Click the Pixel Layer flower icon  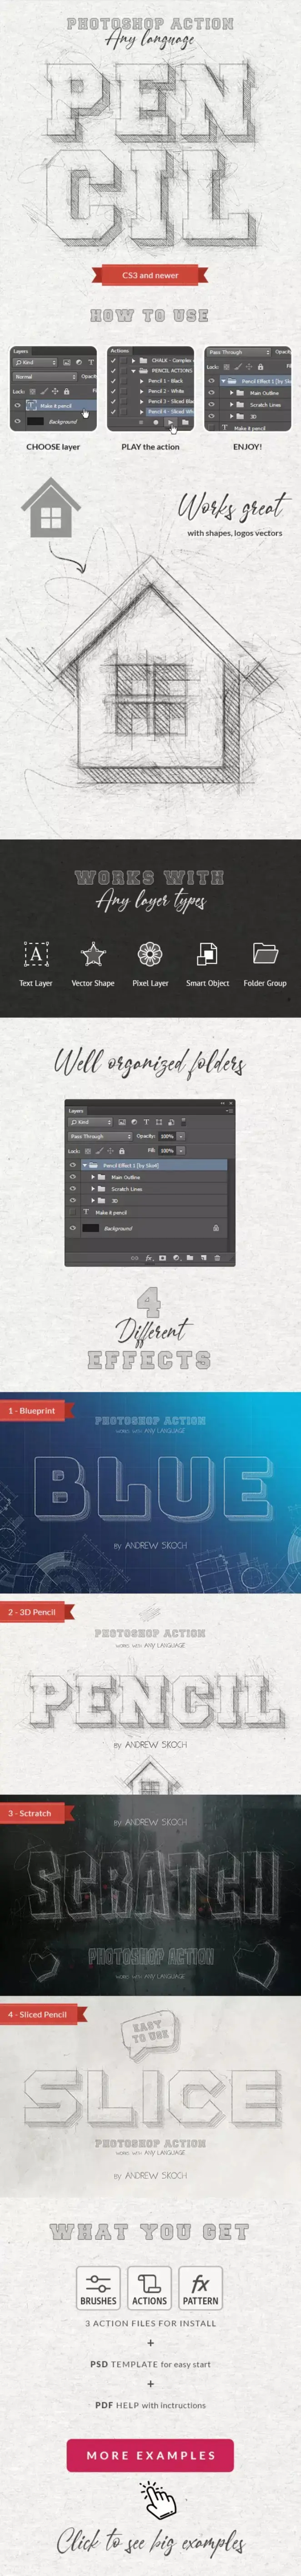pyautogui.click(x=150, y=954)
